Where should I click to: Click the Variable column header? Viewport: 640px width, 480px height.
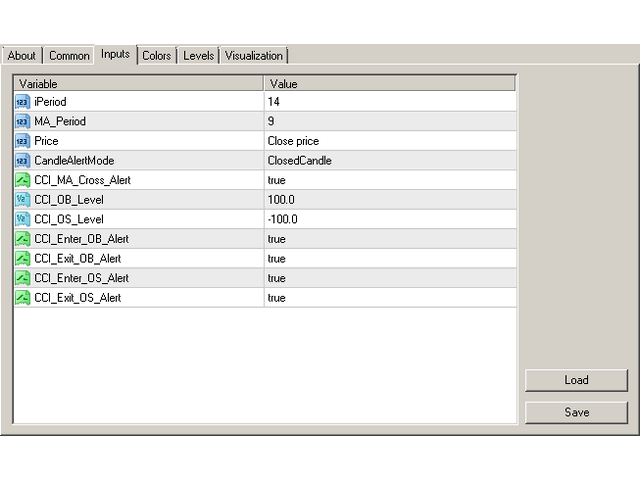(139, 84)
